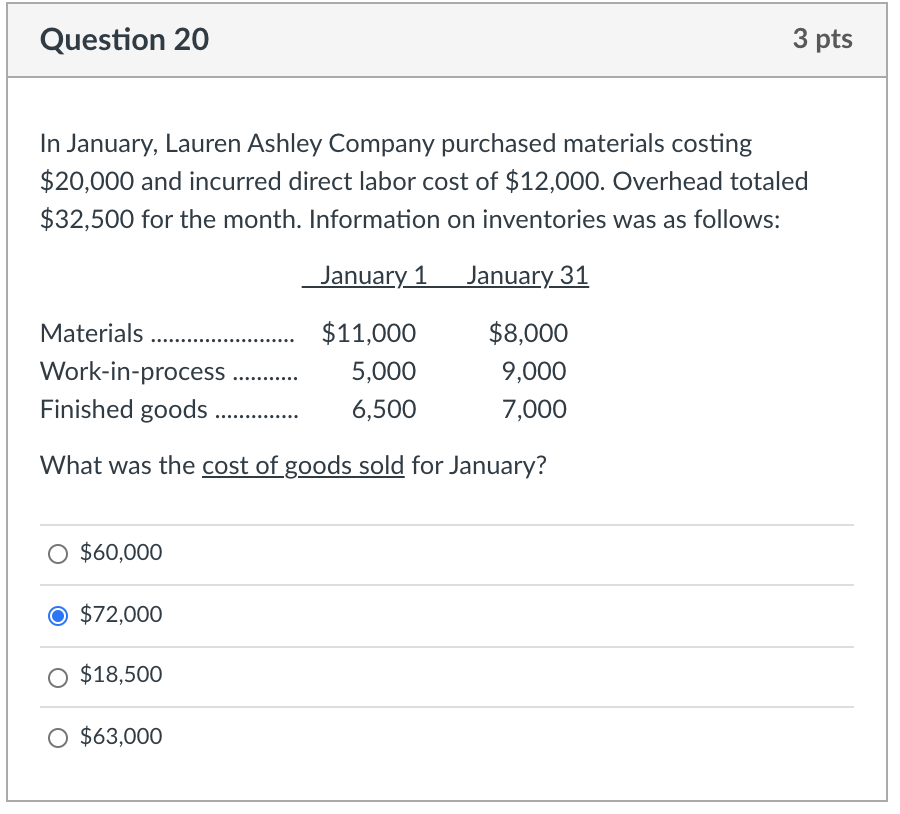This screenshot has width=900, height=814.
Task: Choose the $72,000 answer option
Action: coord(58,615)
